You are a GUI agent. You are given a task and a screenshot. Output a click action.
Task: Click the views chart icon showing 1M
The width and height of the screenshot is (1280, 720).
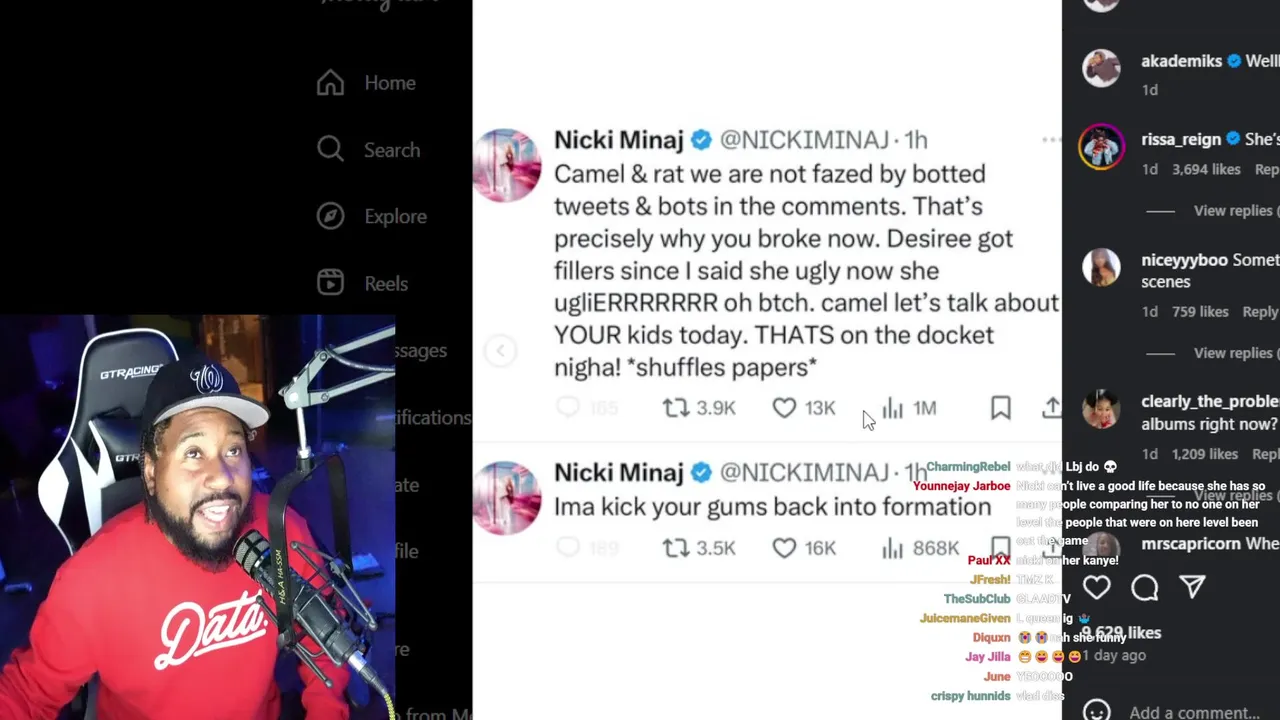point(892,408)
